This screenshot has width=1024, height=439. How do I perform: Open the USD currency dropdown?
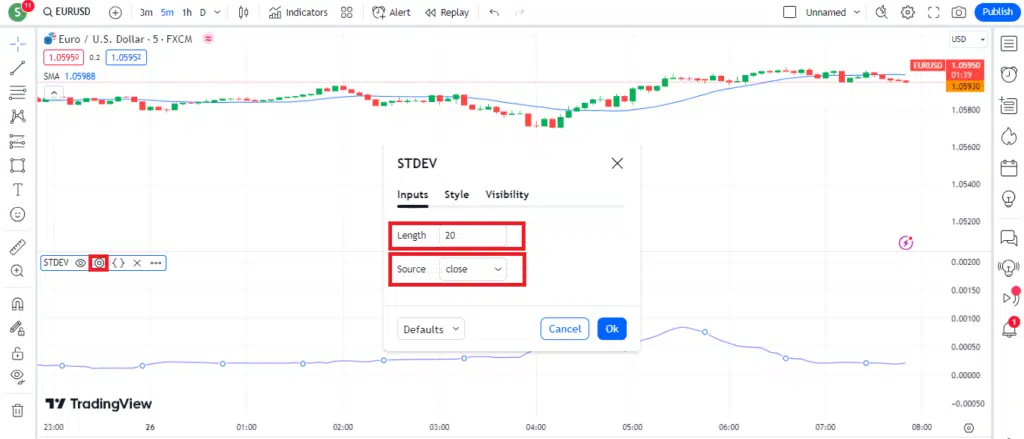967,40
